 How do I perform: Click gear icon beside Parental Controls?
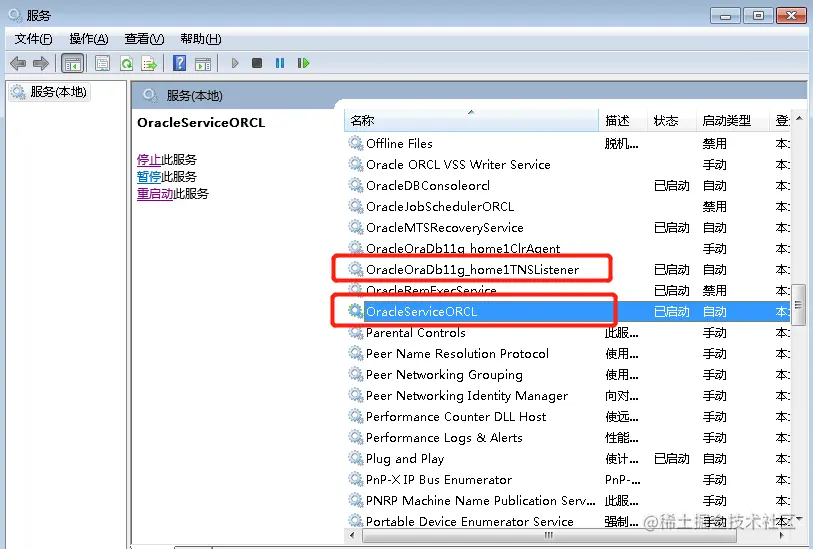coord(355,332)
